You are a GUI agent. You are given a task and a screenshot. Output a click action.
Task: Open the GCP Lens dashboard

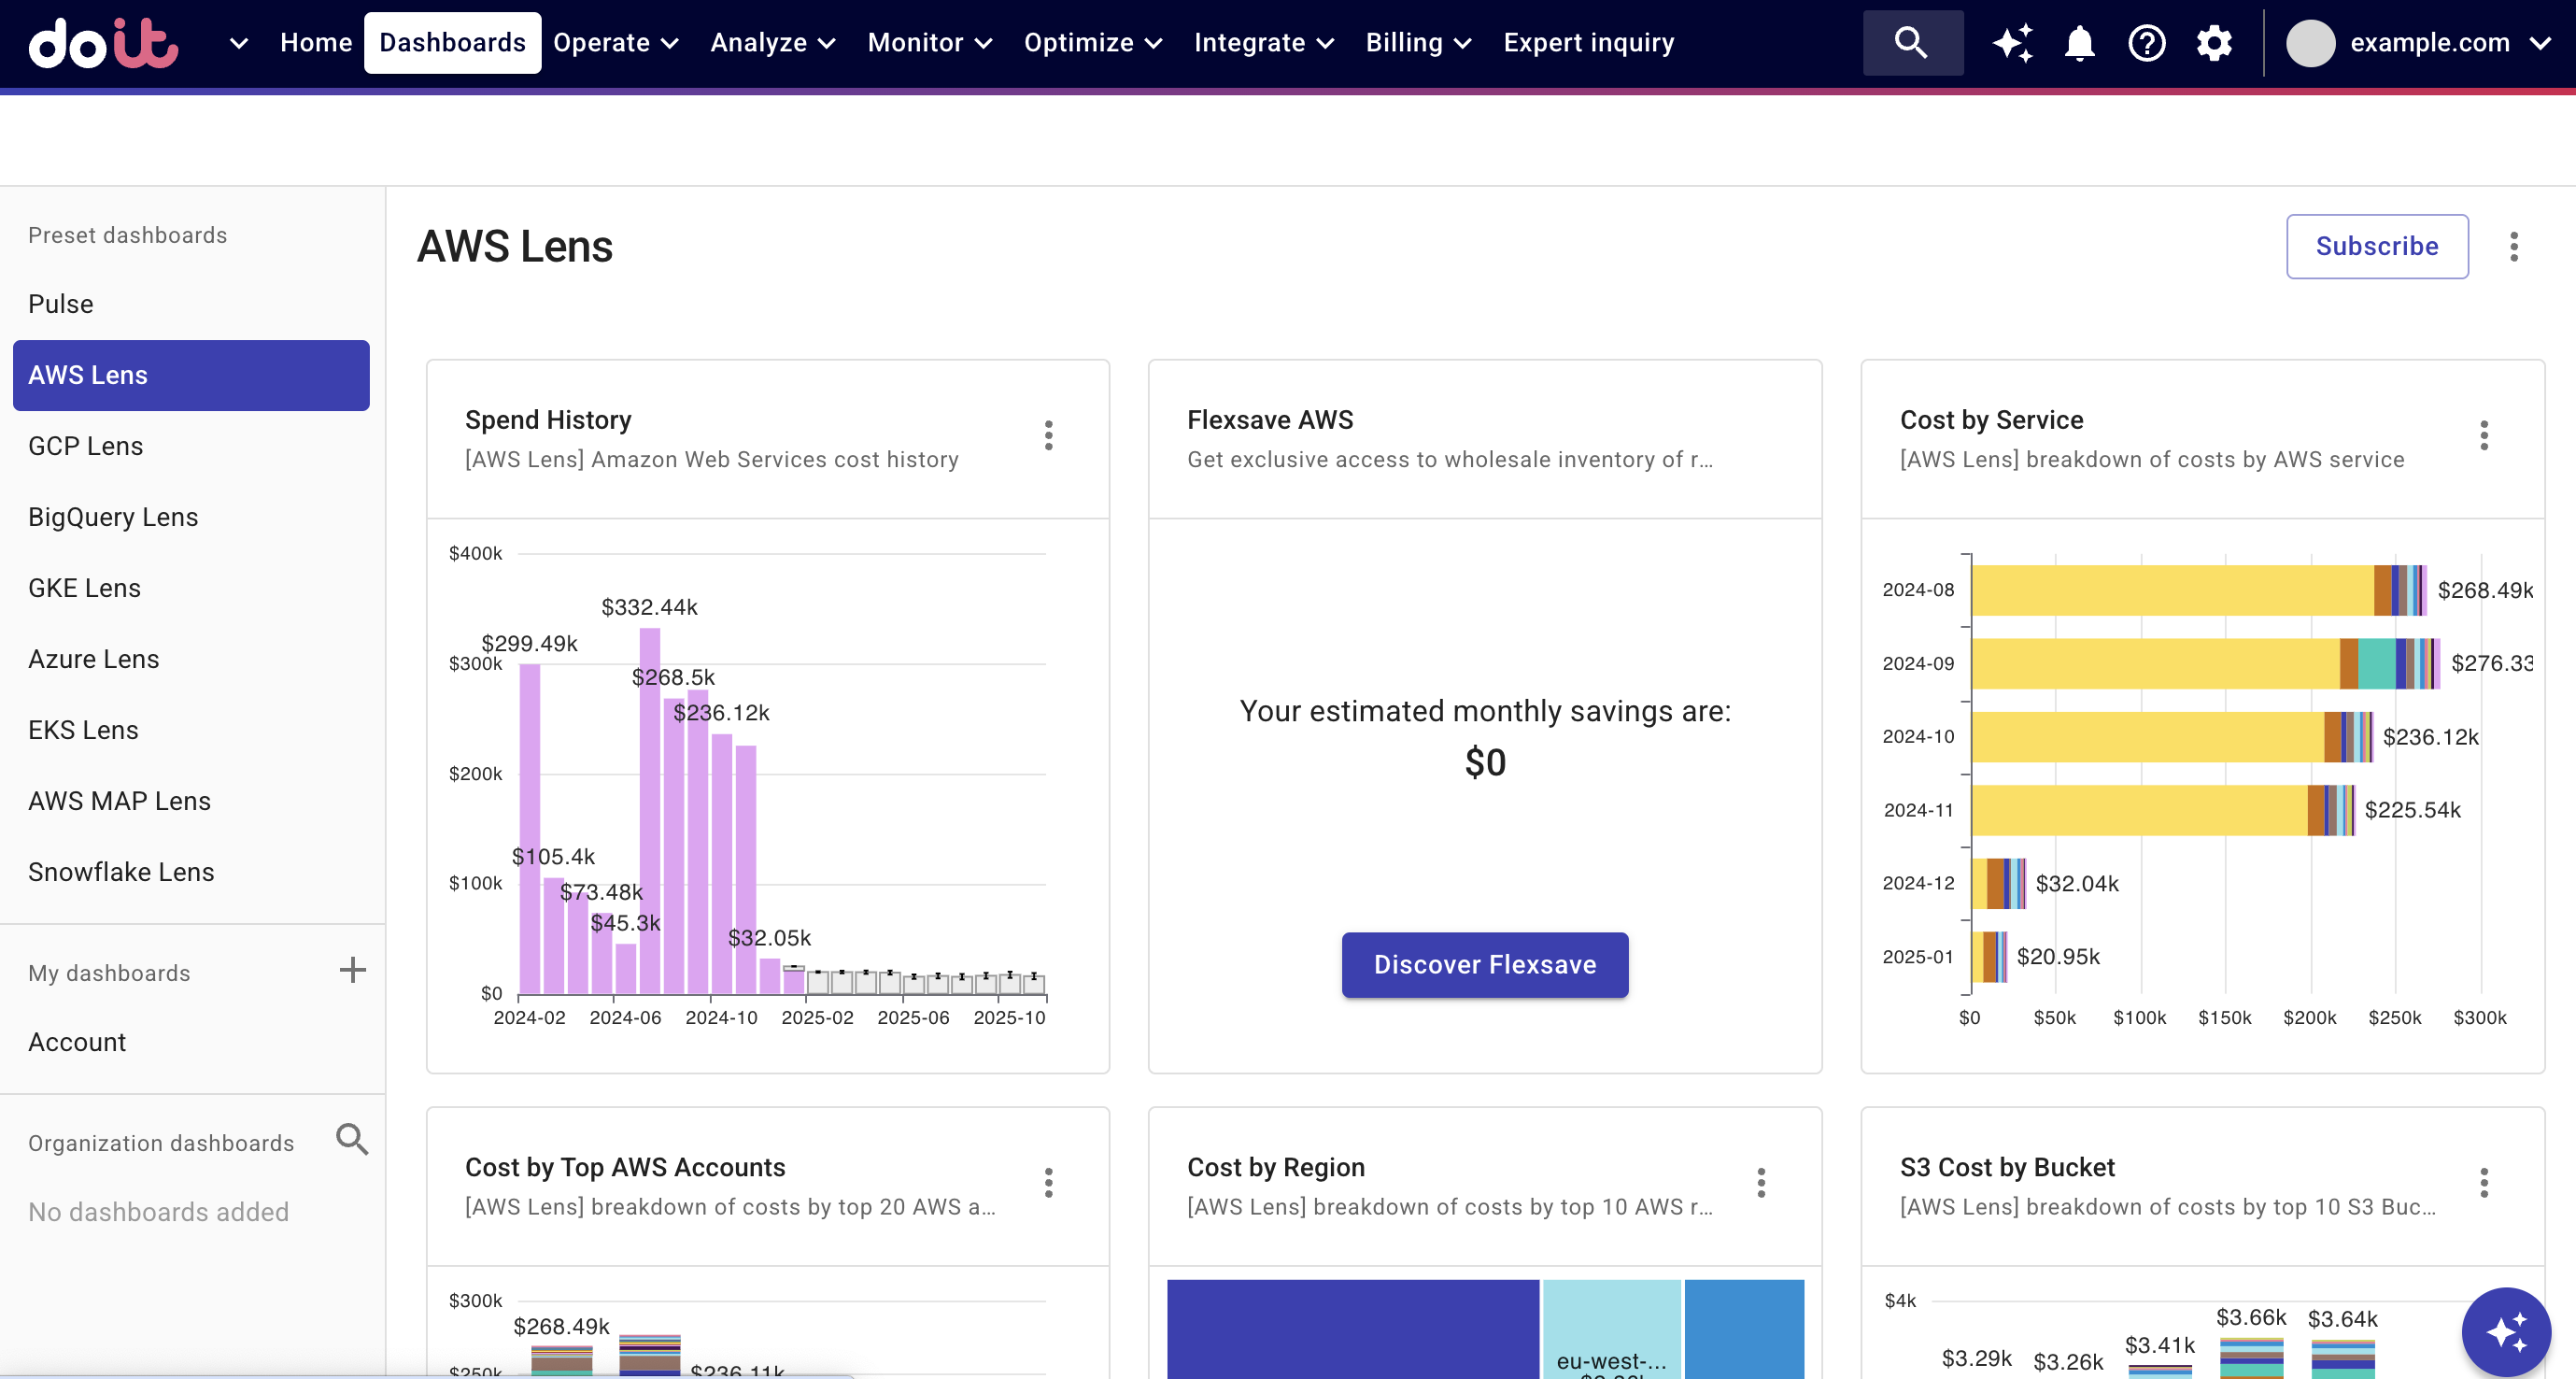tap(191, 446)
